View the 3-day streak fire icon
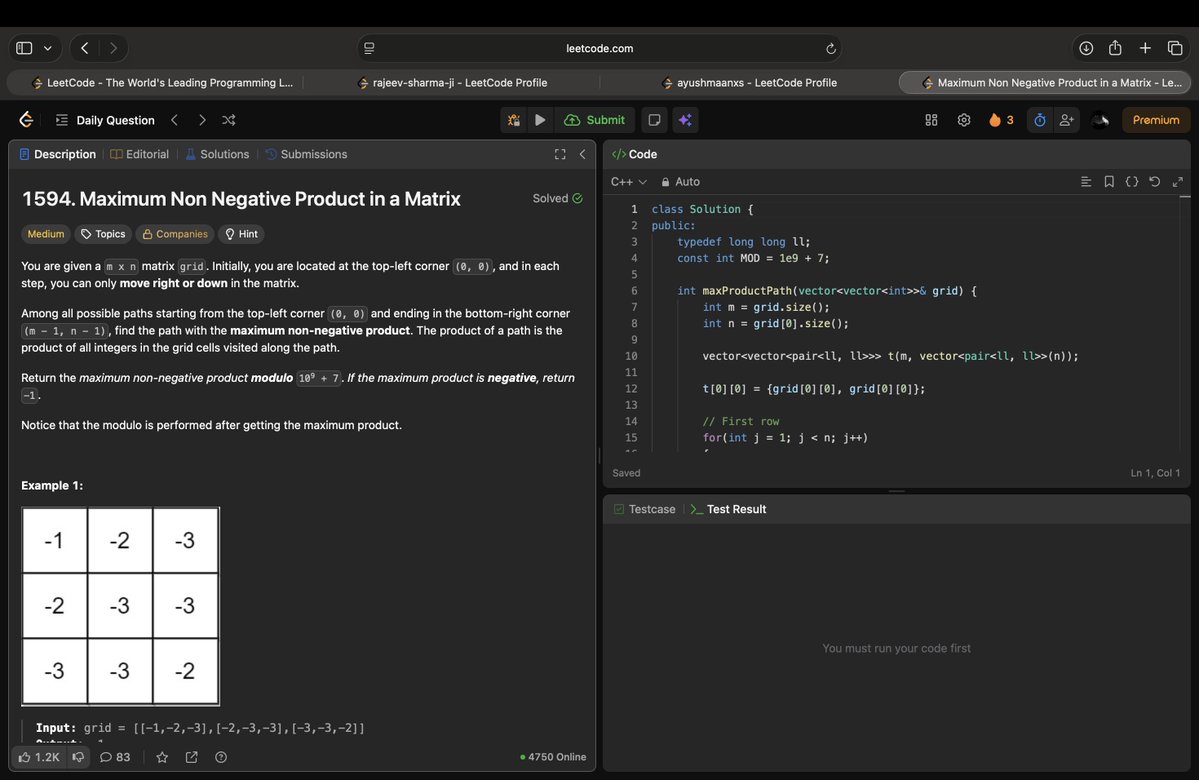Screen dimensions: 1199x780 click(1001, 120)
